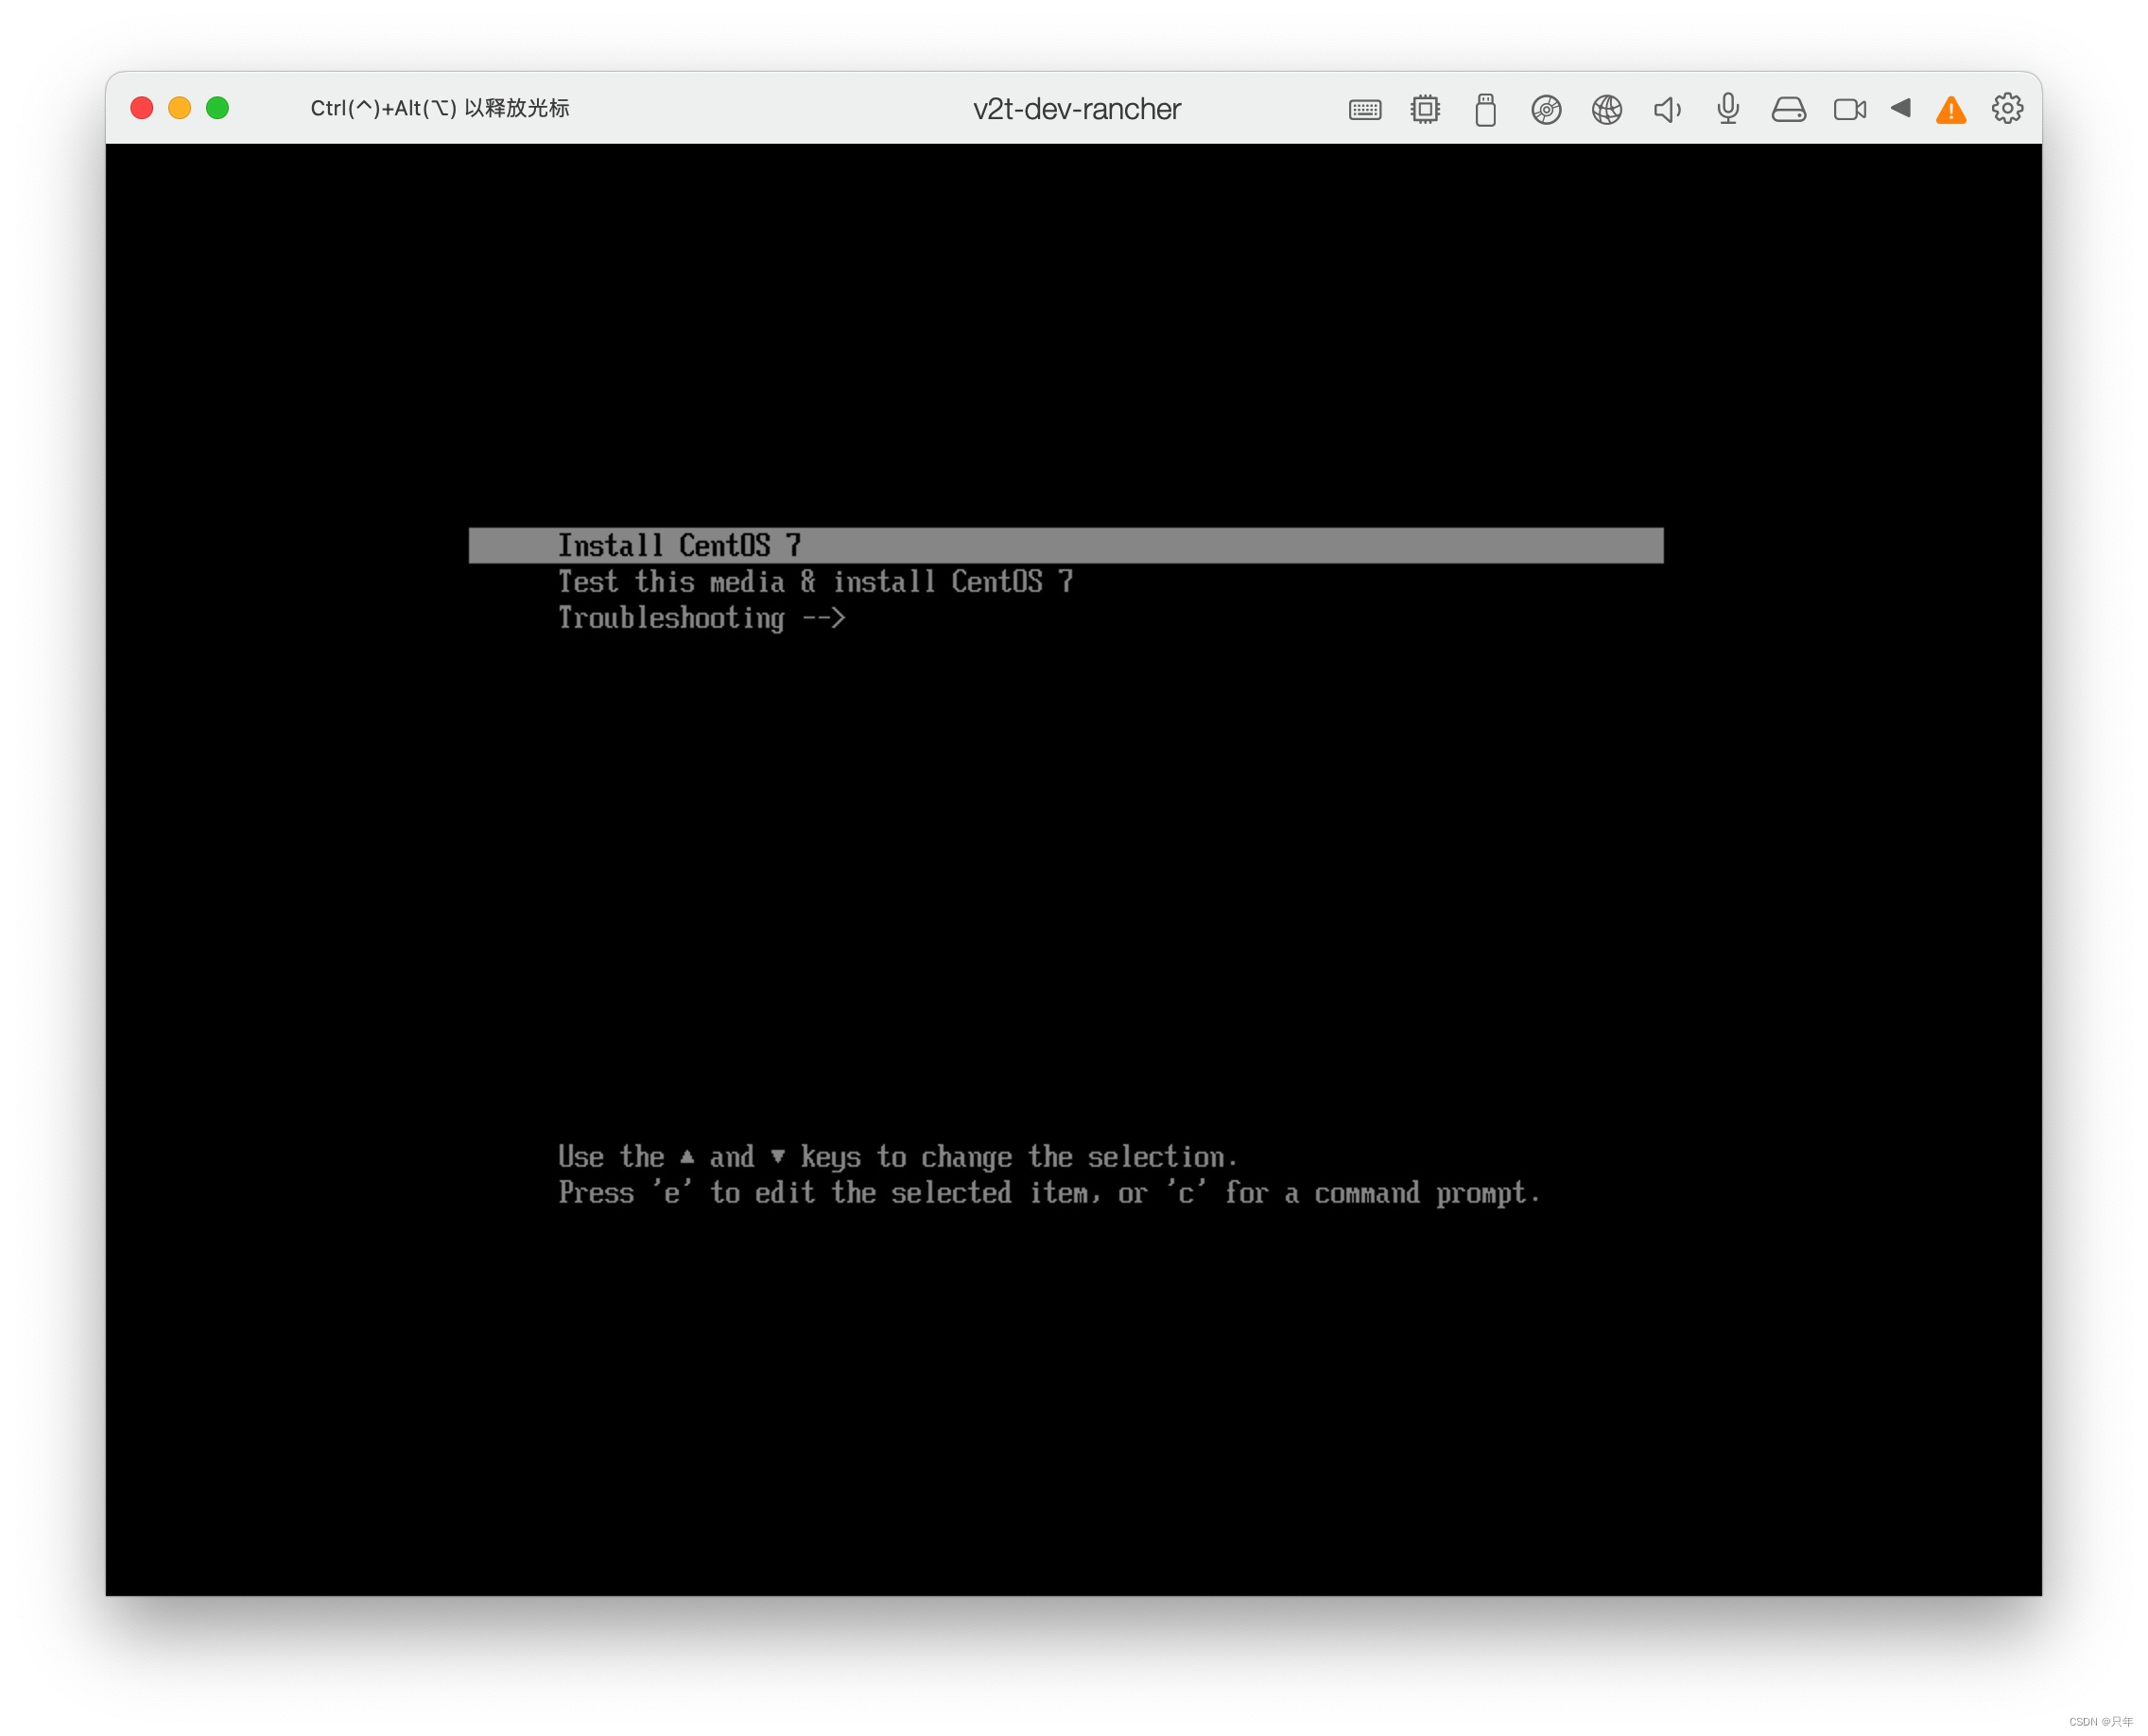Open the hard disk drive icon

1788,109
